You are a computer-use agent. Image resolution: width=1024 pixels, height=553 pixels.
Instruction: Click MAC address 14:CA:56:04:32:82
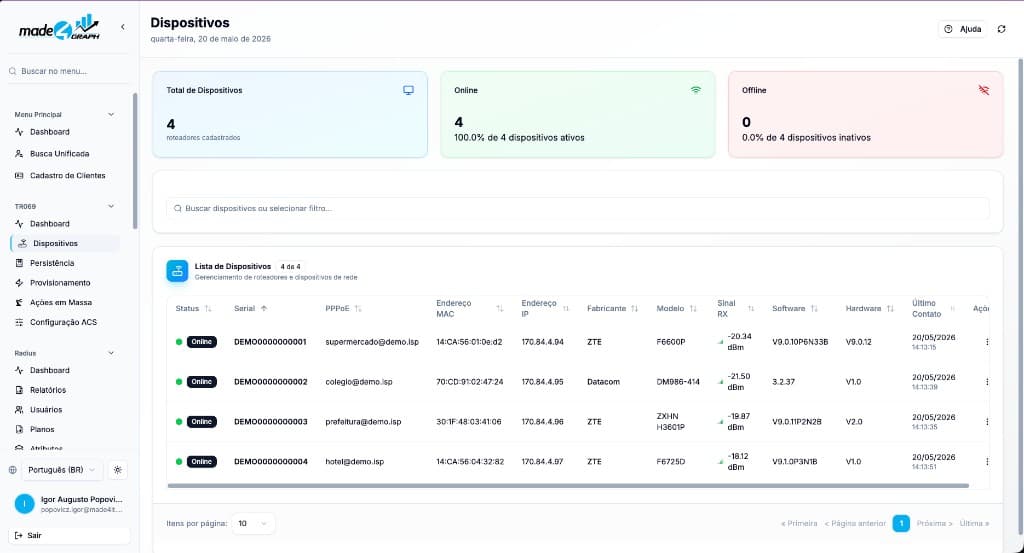470,462
